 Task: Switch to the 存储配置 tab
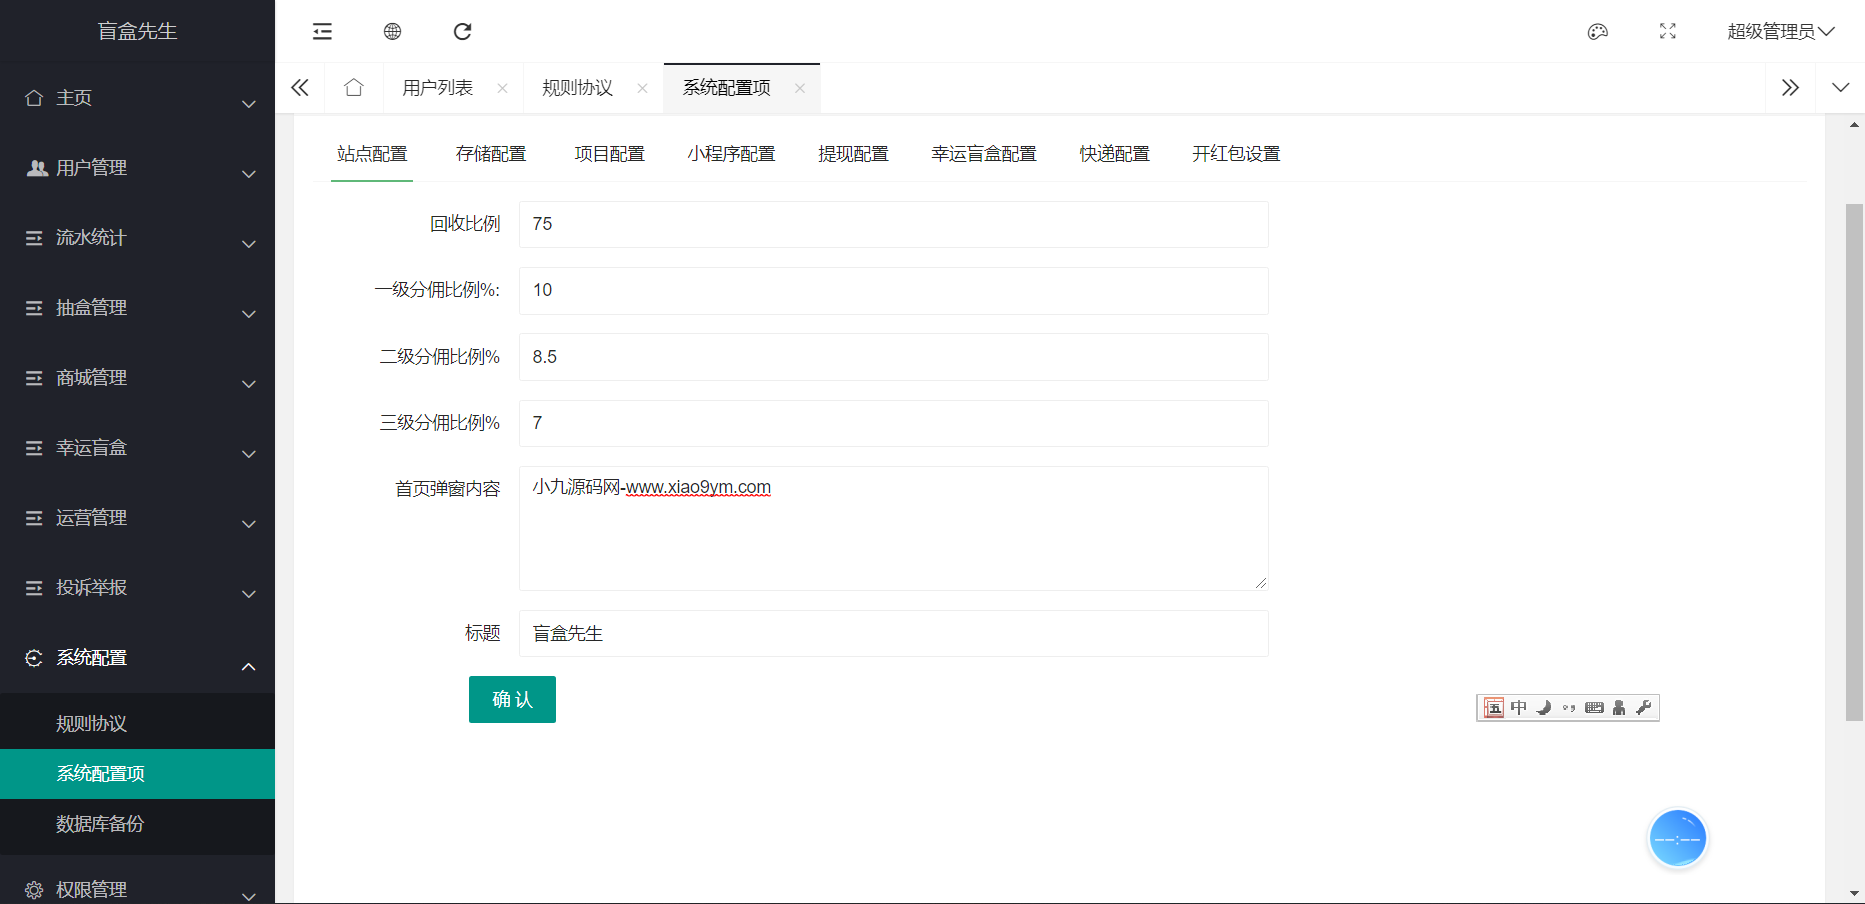click(491, 154)
